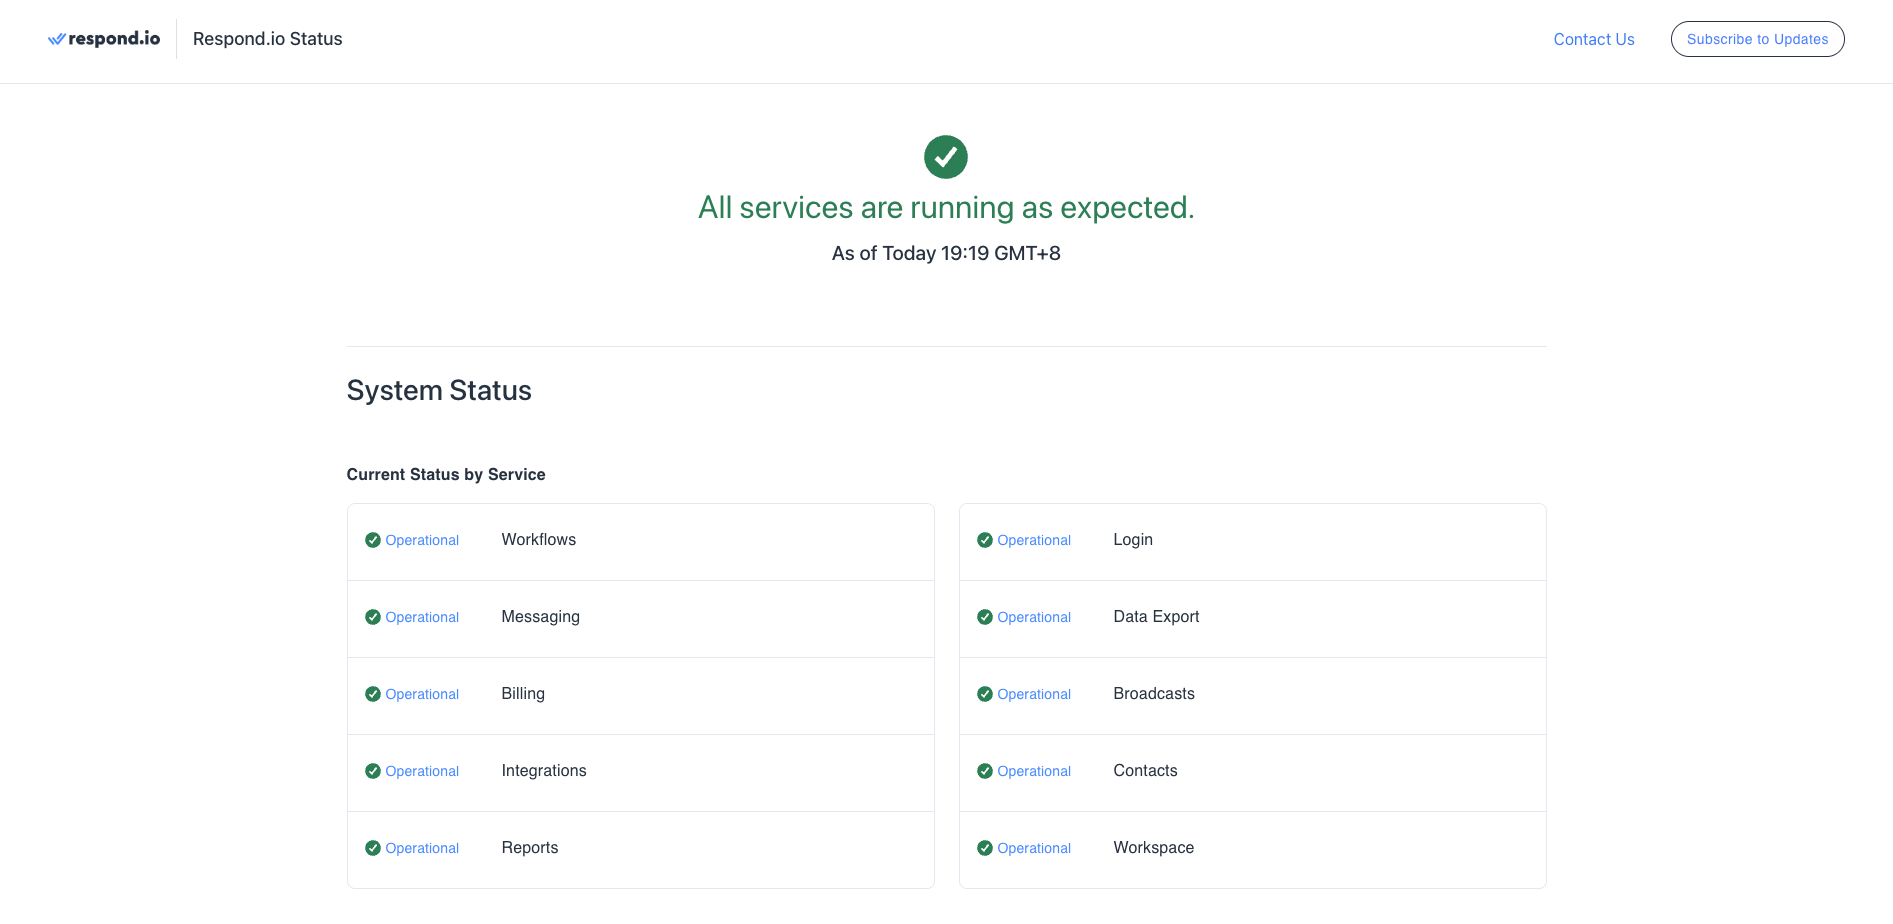Click the operational status icon beside Workflows

tap(374, 539)
